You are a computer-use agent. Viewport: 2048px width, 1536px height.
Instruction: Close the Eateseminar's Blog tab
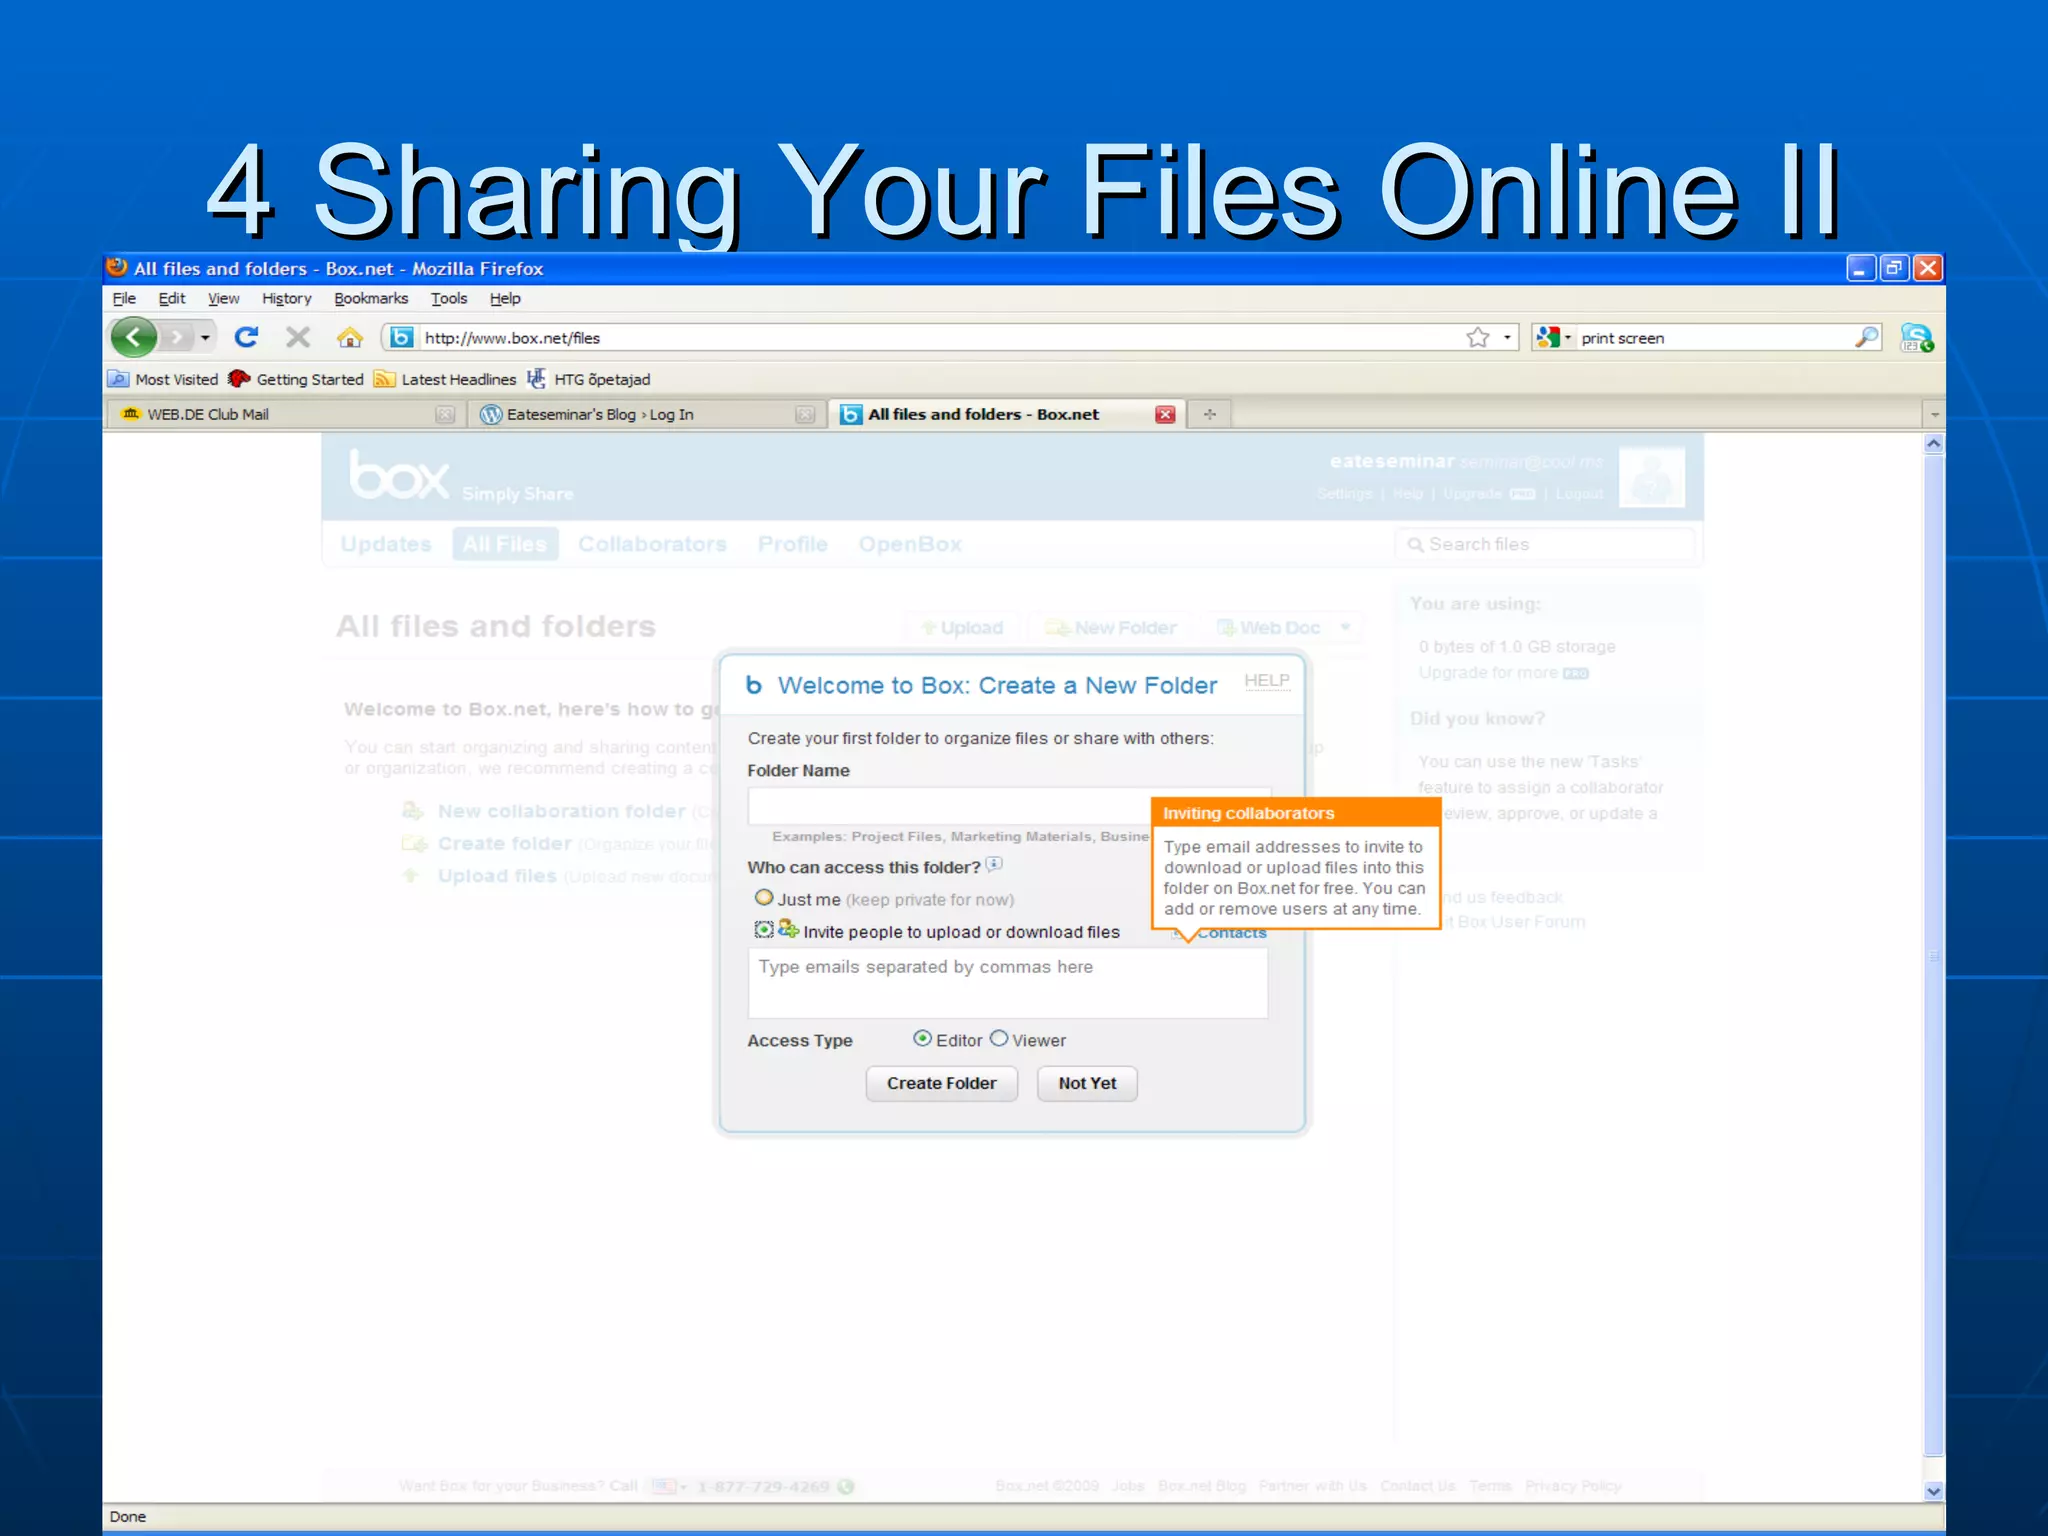805,414
